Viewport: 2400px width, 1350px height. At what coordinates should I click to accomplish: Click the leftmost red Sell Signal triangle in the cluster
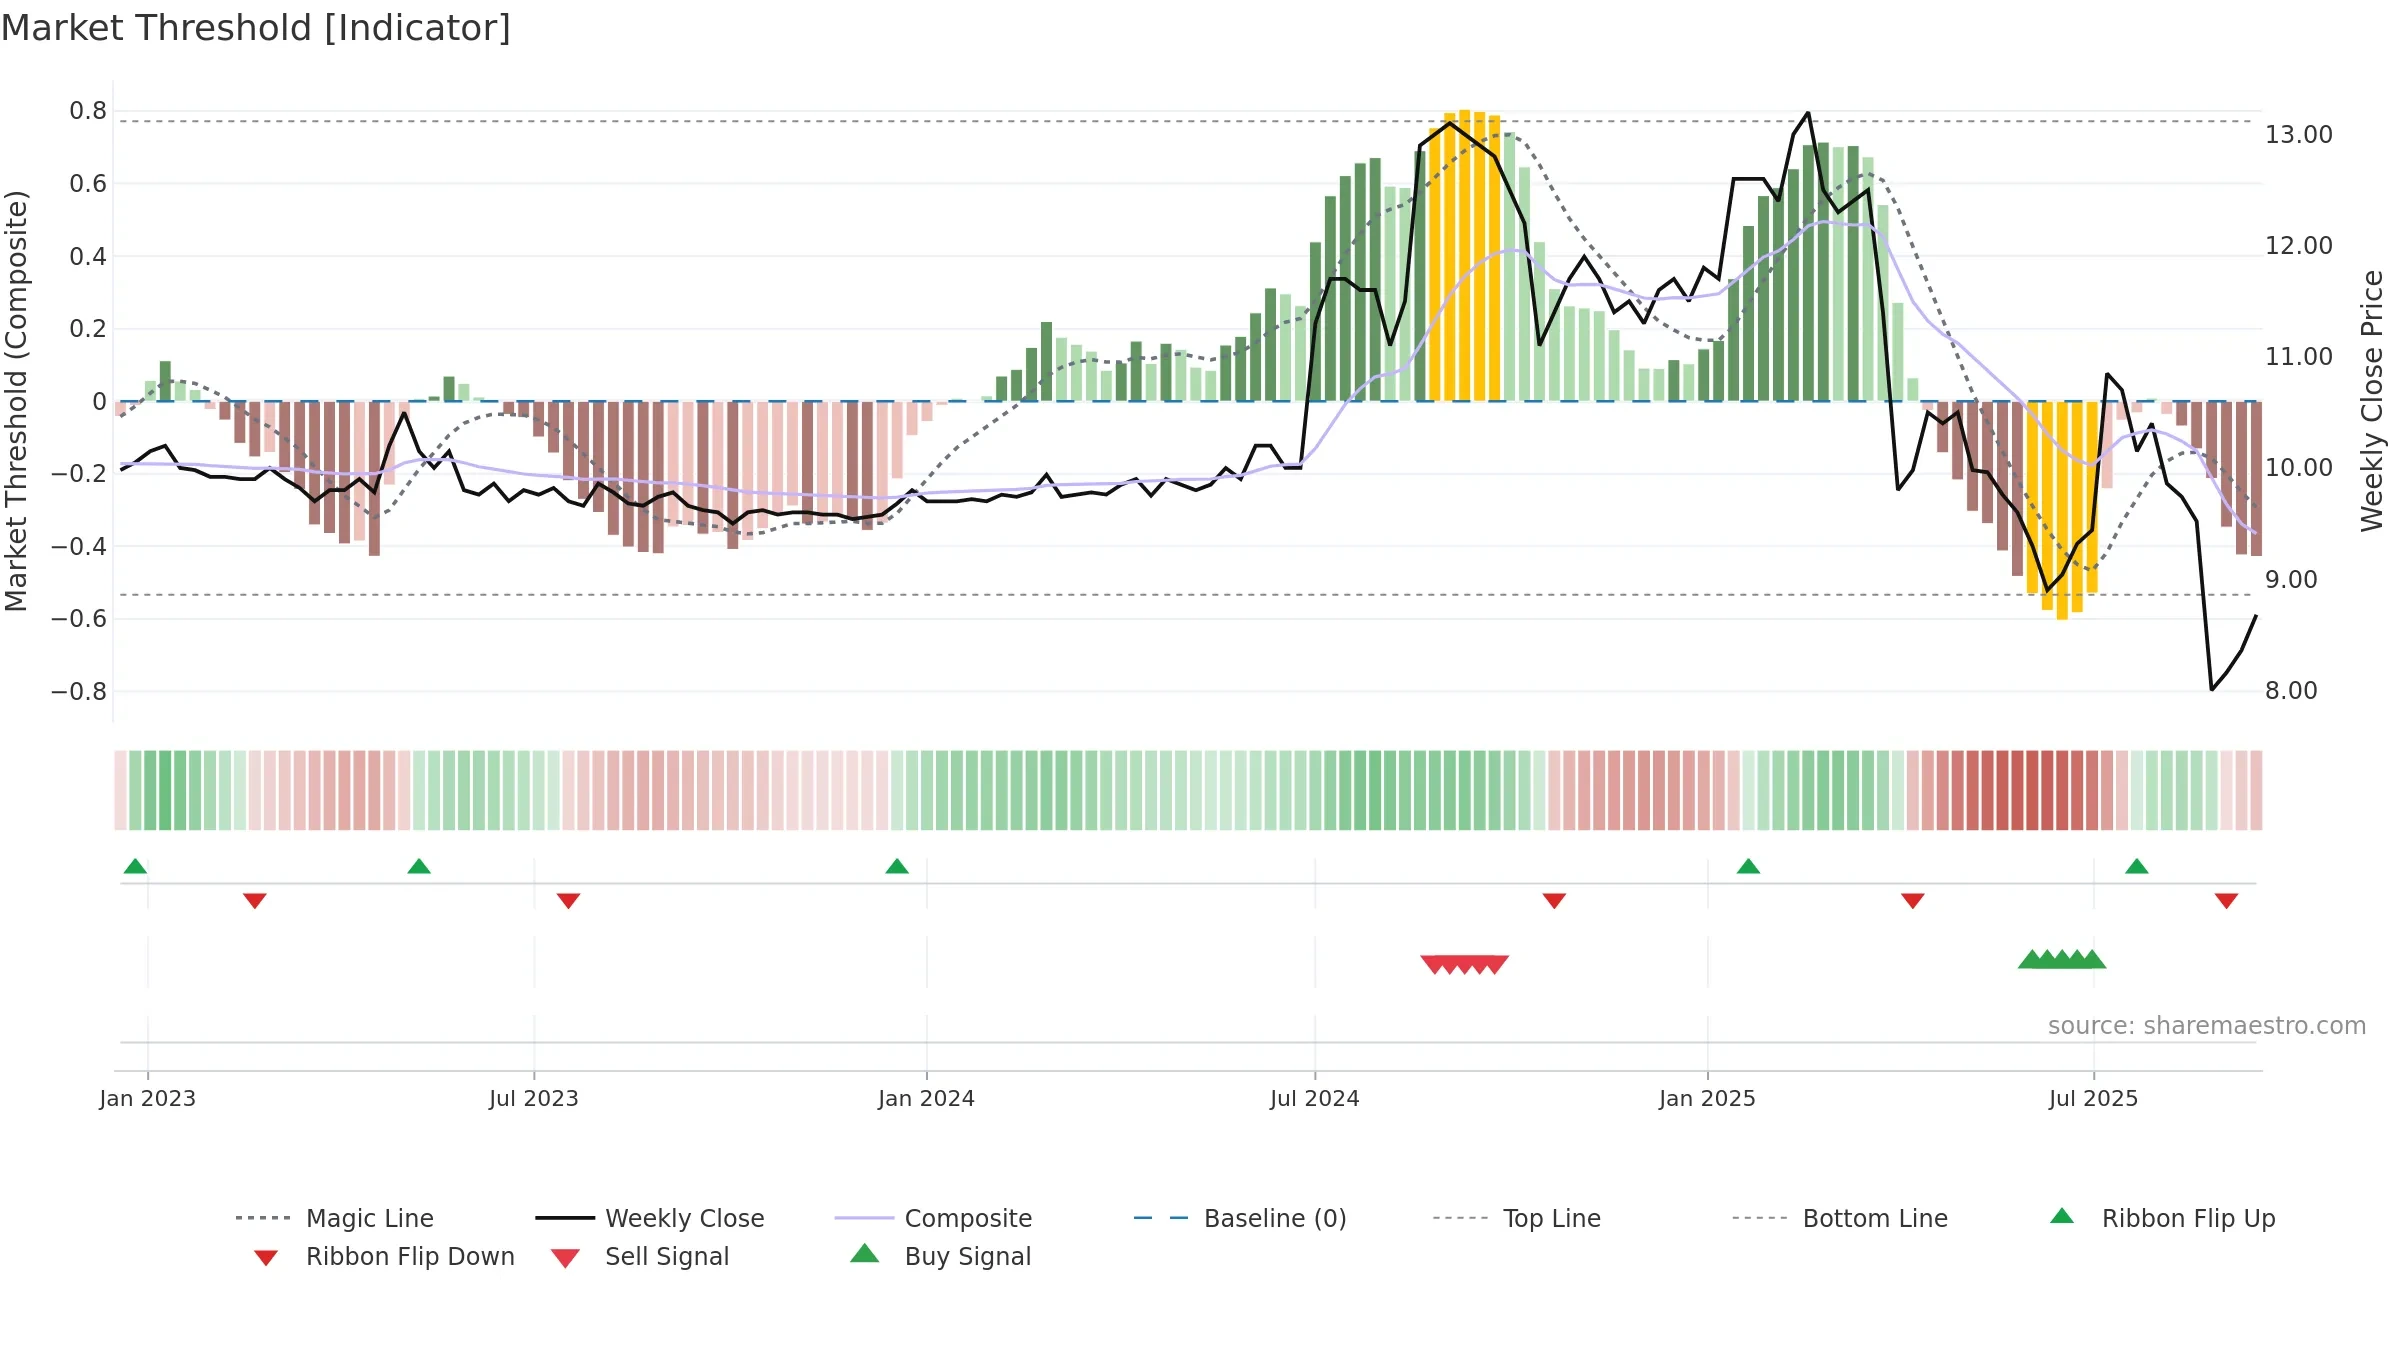tap(1434, 965)
